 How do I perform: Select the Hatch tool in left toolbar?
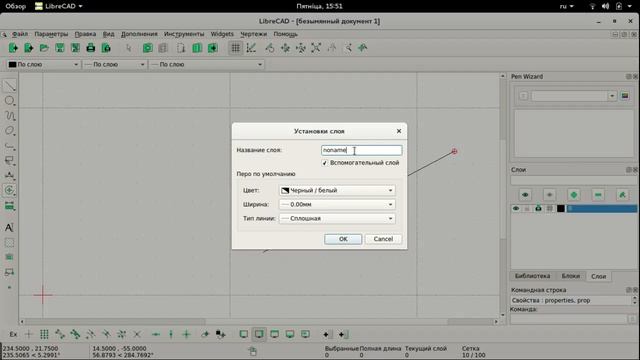point(9,243)
